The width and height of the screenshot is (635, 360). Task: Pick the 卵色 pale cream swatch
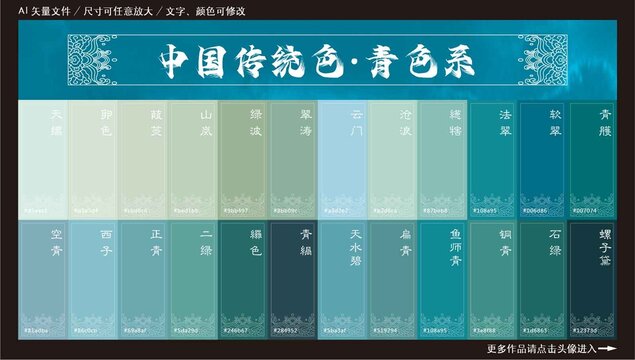(x=93, y=160)
